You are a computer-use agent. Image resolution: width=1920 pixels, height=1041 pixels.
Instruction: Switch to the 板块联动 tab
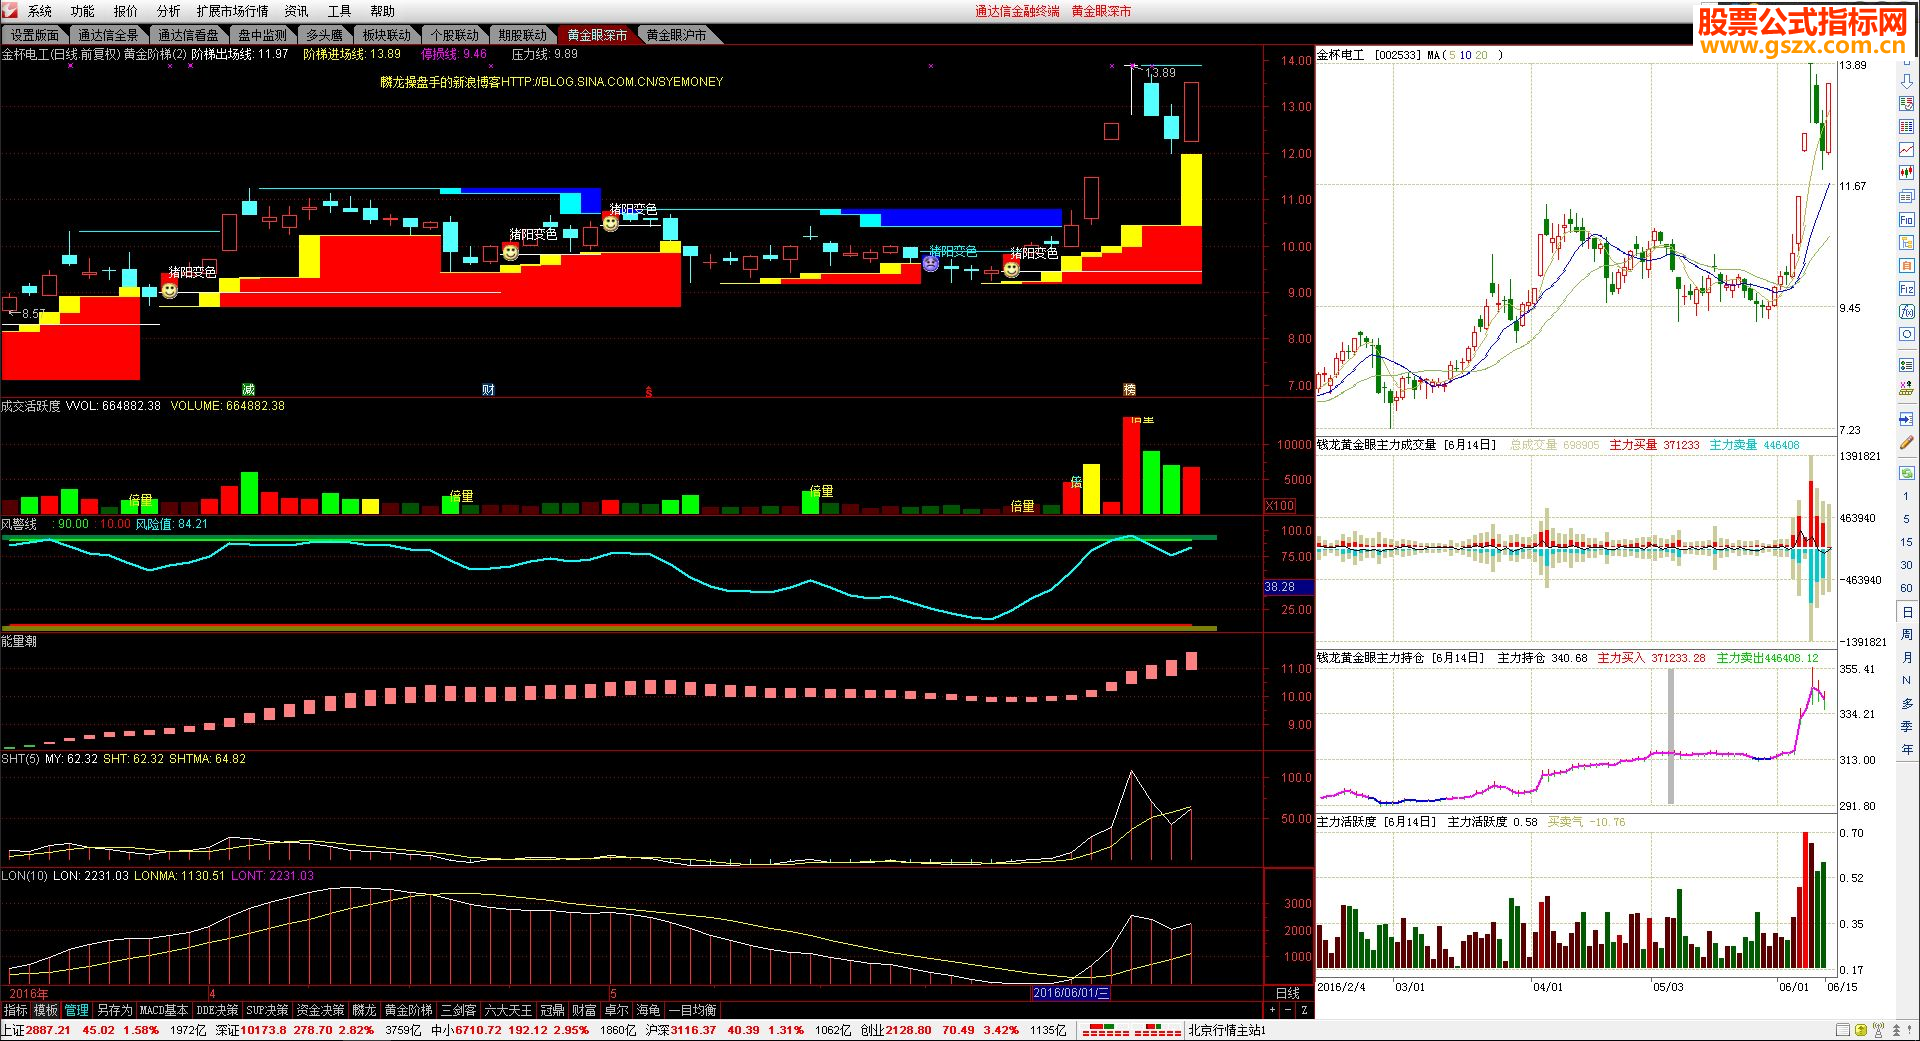386,35
